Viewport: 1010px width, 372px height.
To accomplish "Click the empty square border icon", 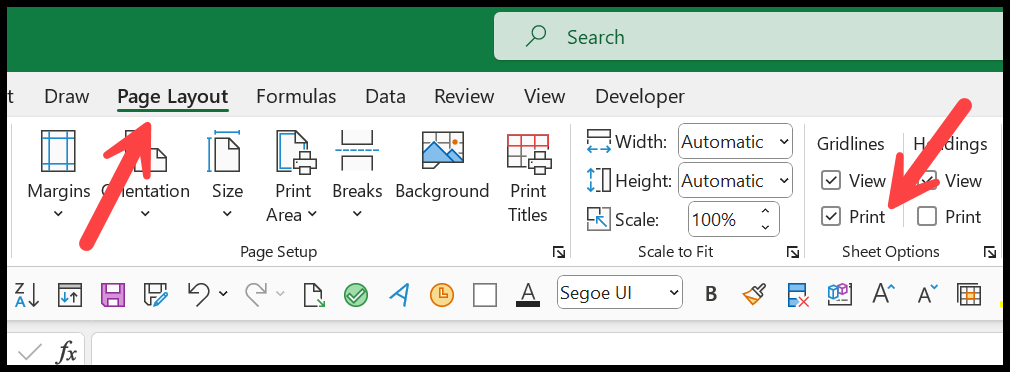I will [485, 295].
